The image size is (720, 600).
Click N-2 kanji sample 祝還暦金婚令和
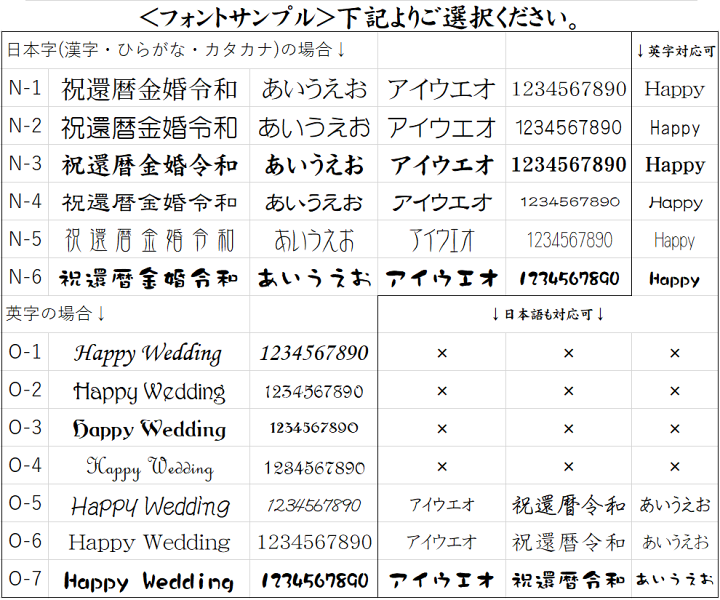pos(149,127)
